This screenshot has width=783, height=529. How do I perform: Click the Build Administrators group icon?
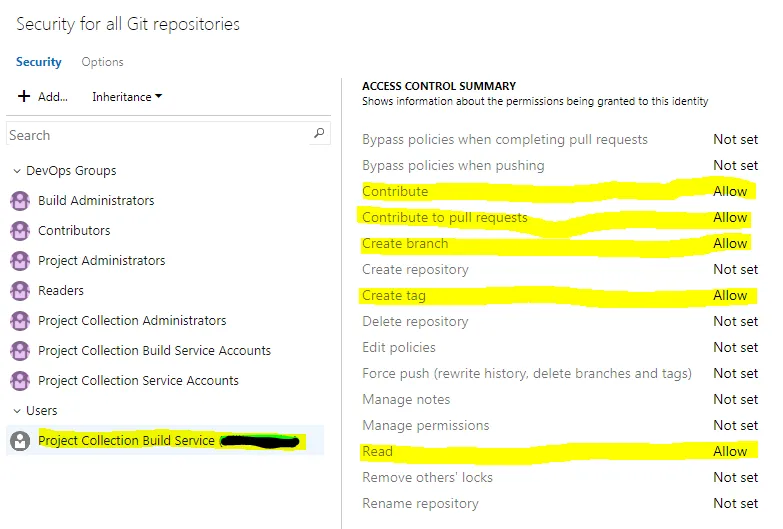[20, 201]
